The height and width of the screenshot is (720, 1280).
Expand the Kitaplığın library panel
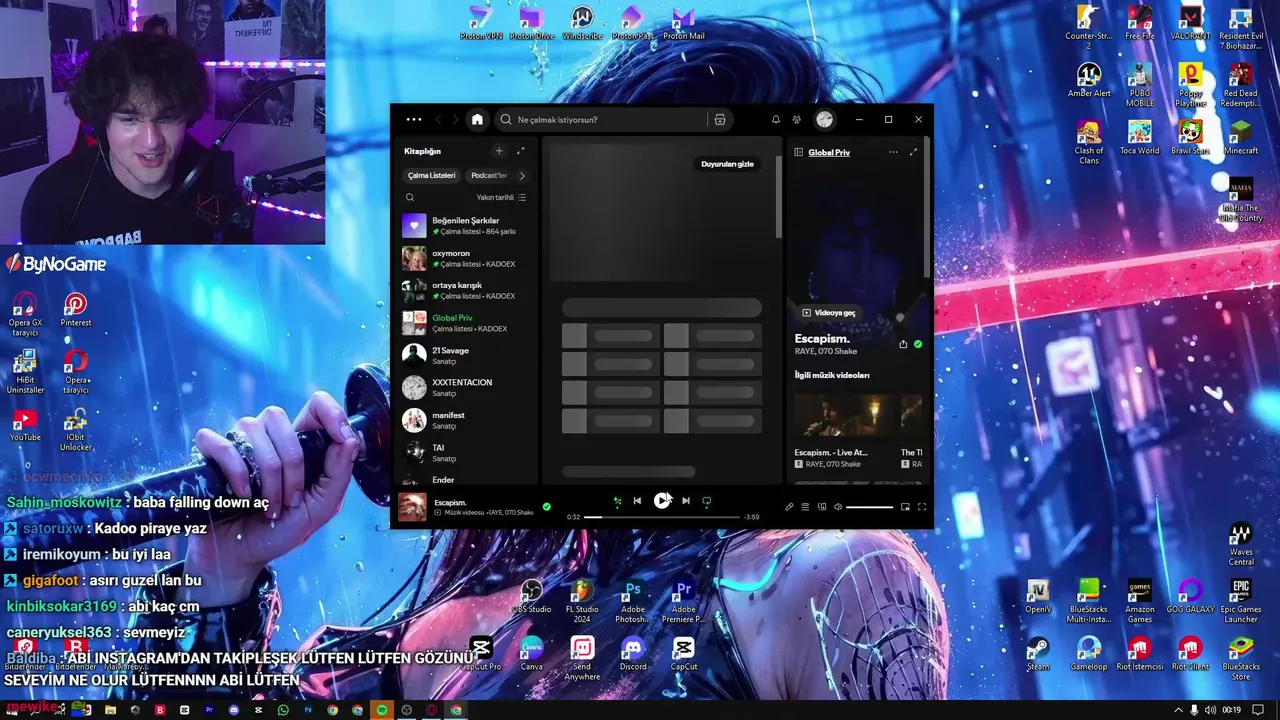(521, 151)
